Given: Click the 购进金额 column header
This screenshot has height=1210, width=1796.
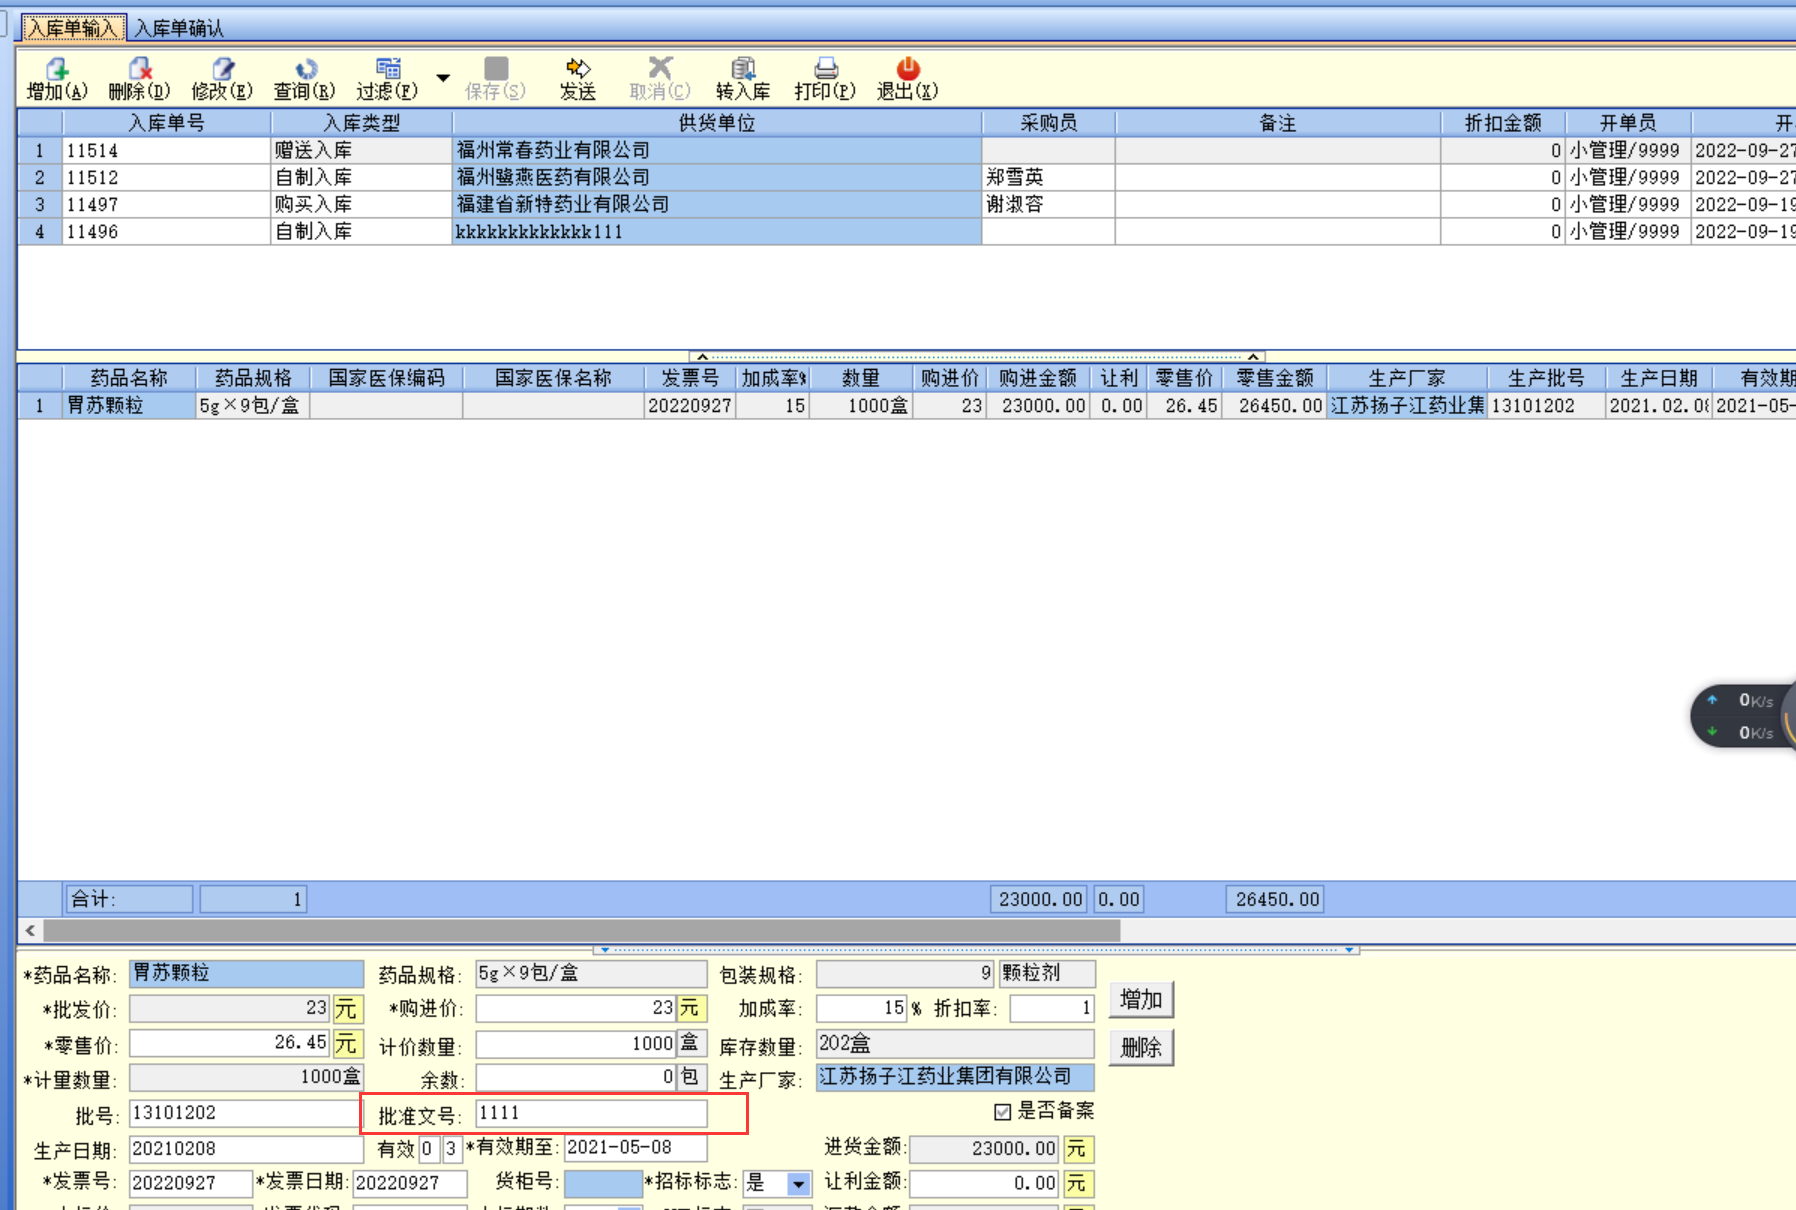Looking at the screenshot, I should (1037, 378).
